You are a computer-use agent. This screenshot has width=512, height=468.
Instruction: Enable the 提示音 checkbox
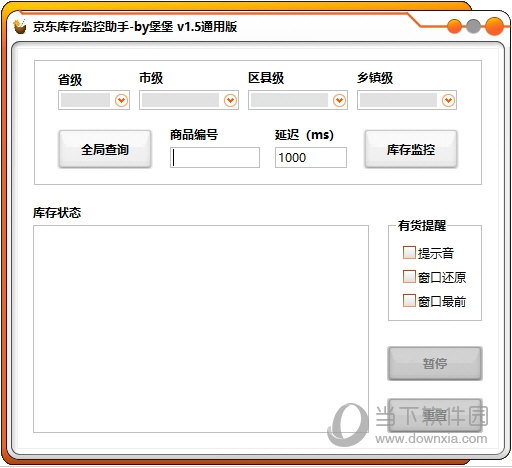click(409, 253)
